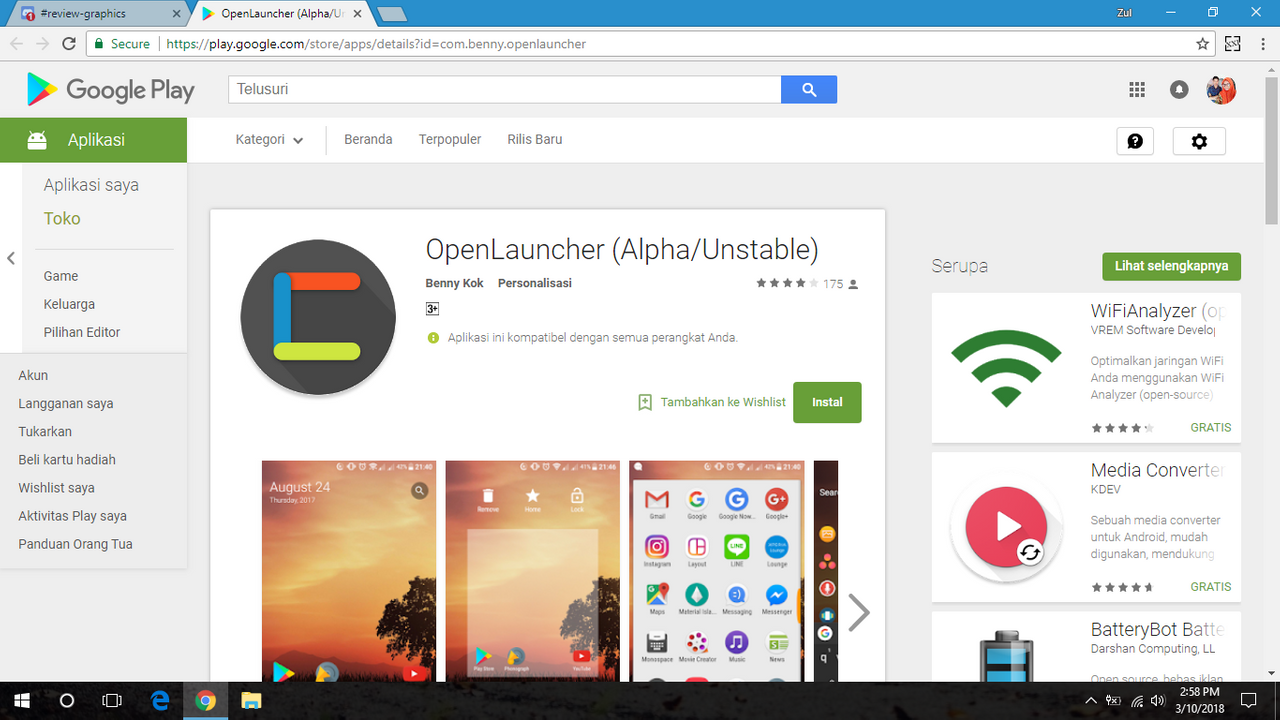The height and width of the screenshot is (720, 1280).
Task: Open Pilihan Editor in the sidebar
Action: tap(82, 332)
